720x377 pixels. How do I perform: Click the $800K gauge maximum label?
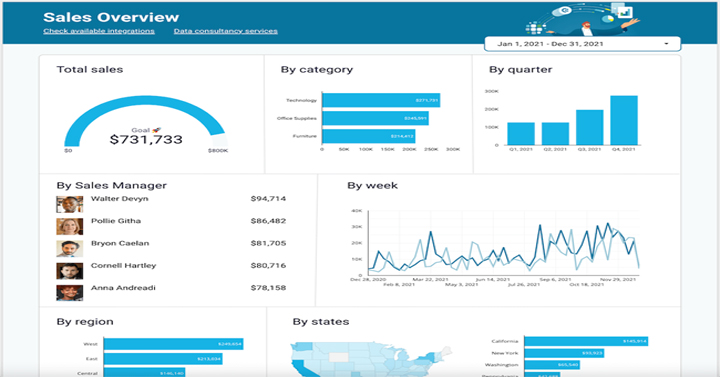[218, 151]
